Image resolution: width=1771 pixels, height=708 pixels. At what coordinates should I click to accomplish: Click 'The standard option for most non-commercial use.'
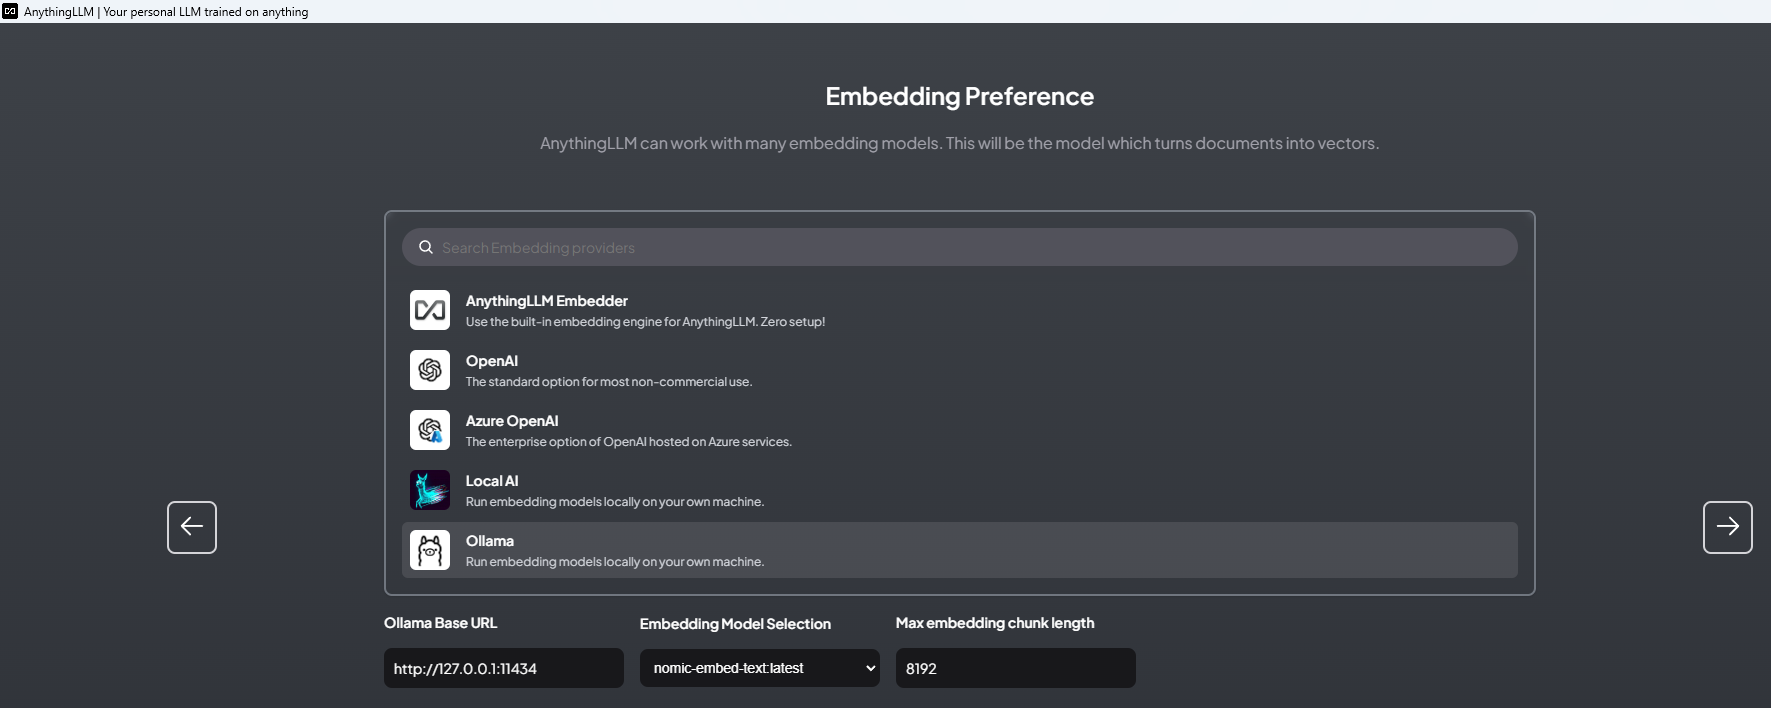point(609,382)
